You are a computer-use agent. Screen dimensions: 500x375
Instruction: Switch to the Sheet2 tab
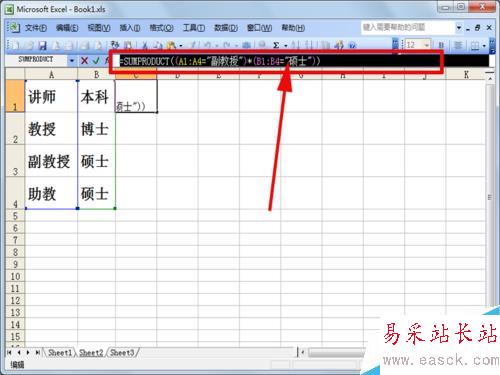tap(91, 352)
